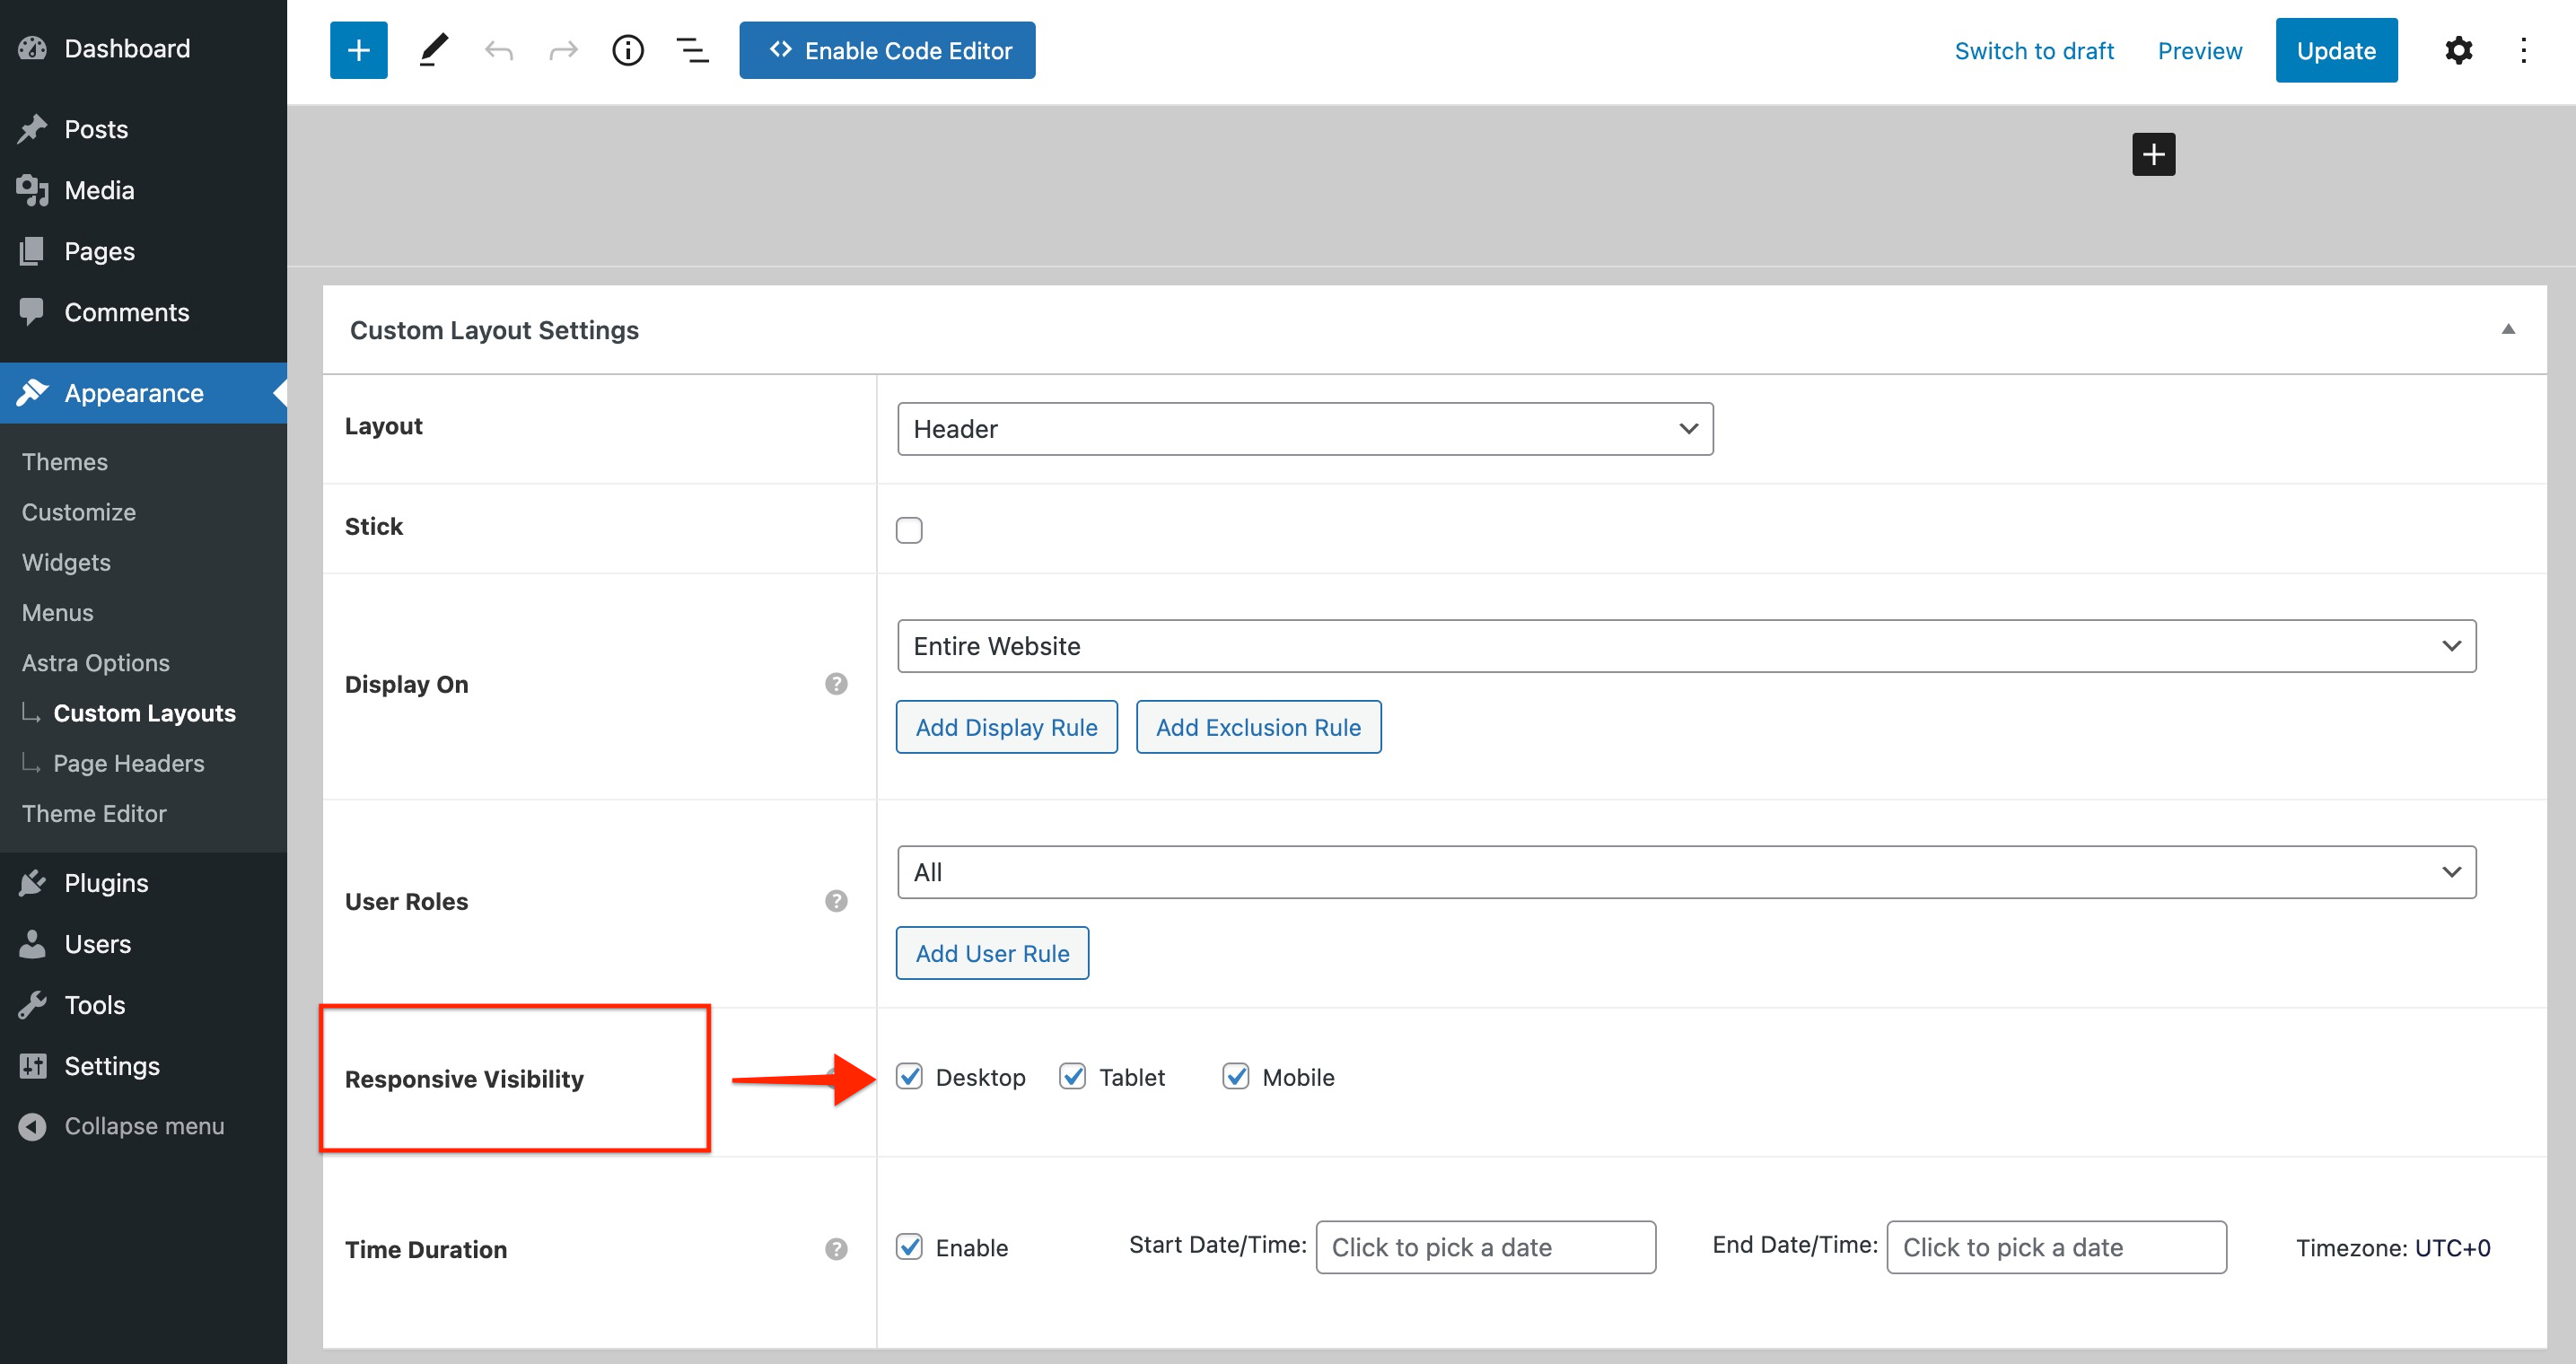Open Theme Editor submenu item
Screen dimensions: 2576x1364
click(94, 813)
